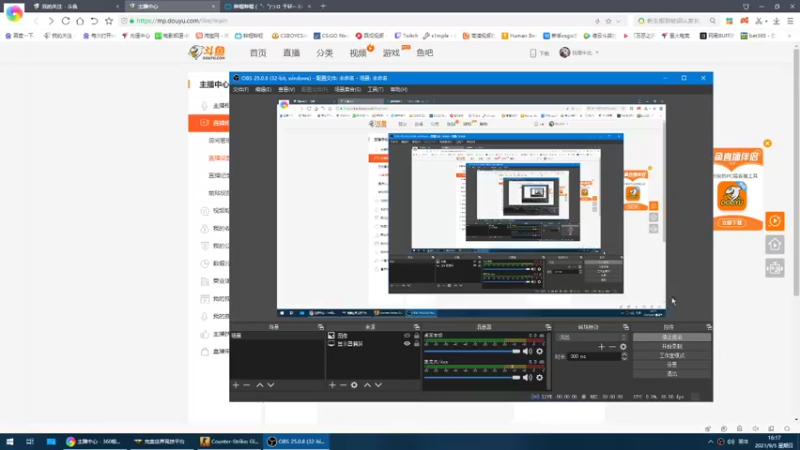
Task: Remove selected scene with minus icon in 场景 panel
Action: 247,385
